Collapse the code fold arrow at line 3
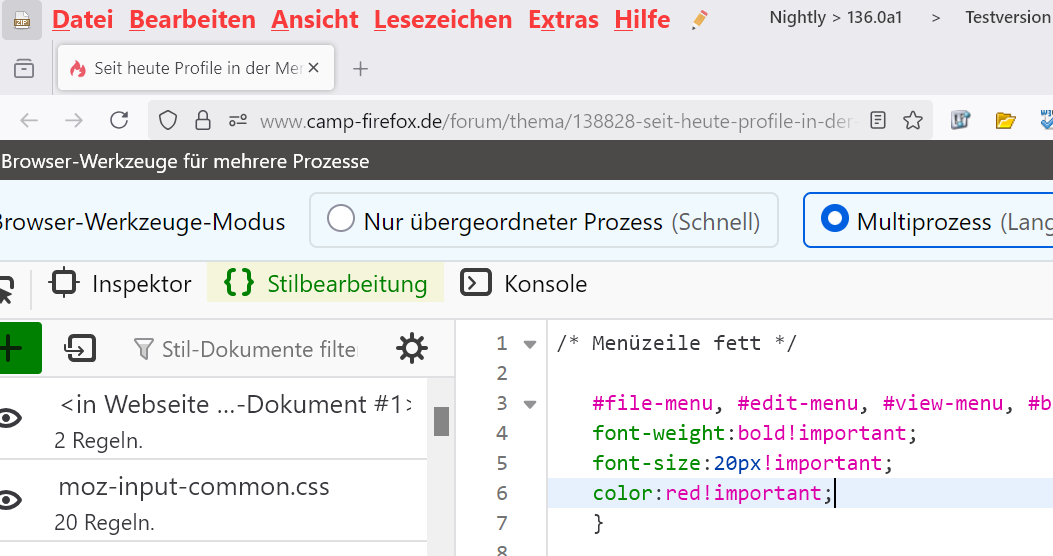Image resolution: width=1053 pixels, height=556 pixels. point(530,404)
